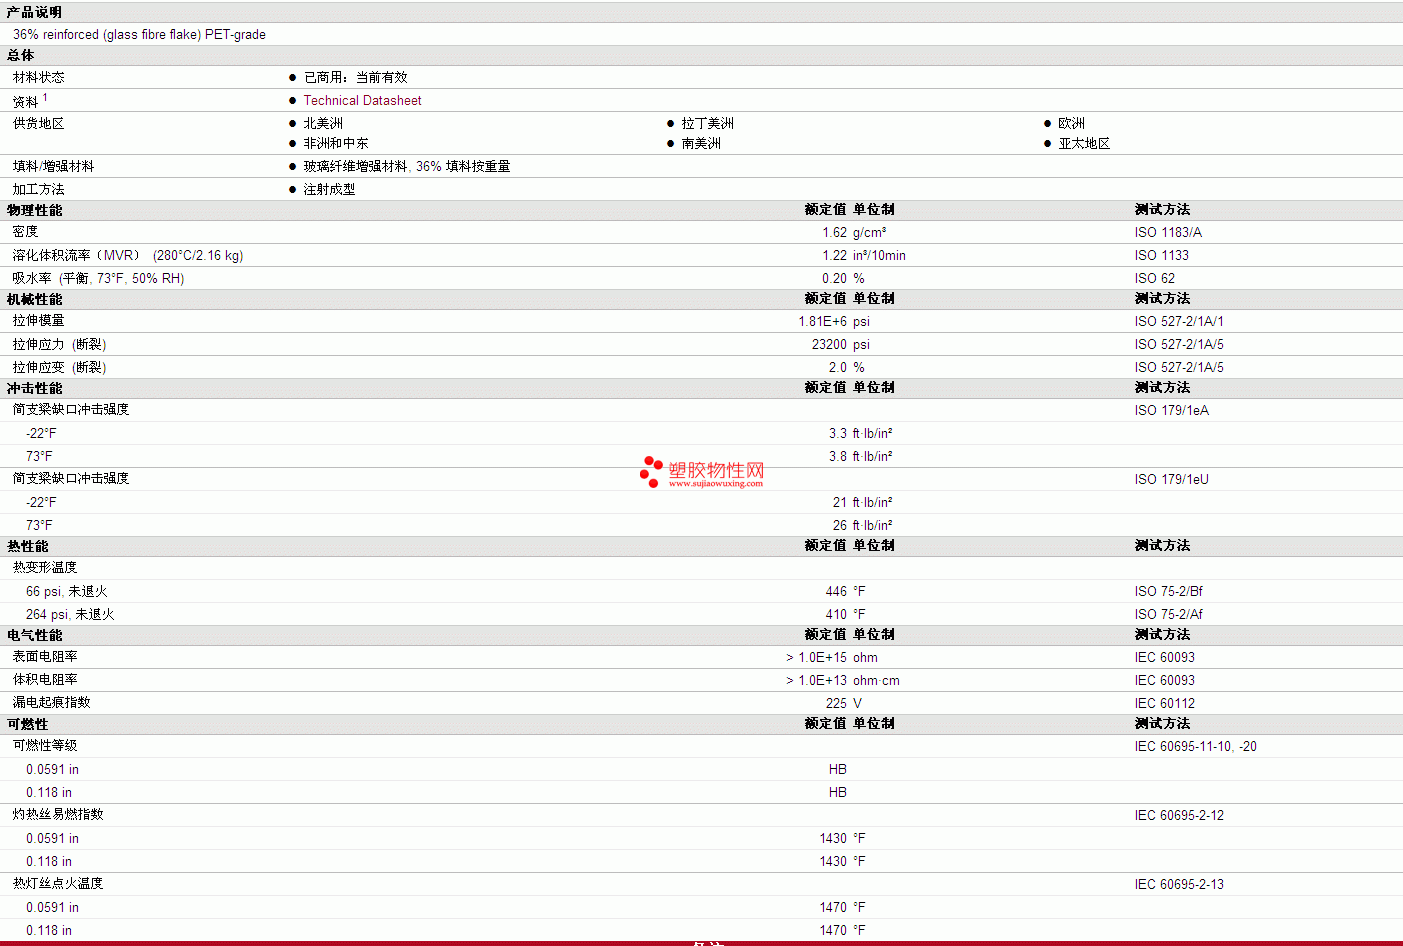Open the Technical Datasheet link
Viewport: 1403px width, 946px height.
click(x=362, y=101)
